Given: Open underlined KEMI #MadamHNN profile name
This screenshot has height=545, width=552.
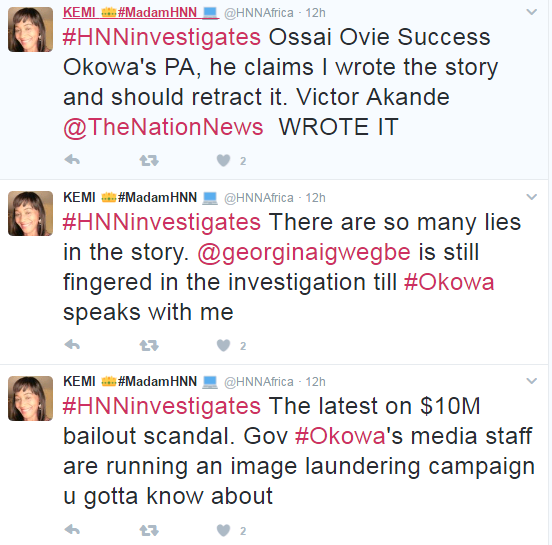Looking at the screenshot, I should coord(141,13).
